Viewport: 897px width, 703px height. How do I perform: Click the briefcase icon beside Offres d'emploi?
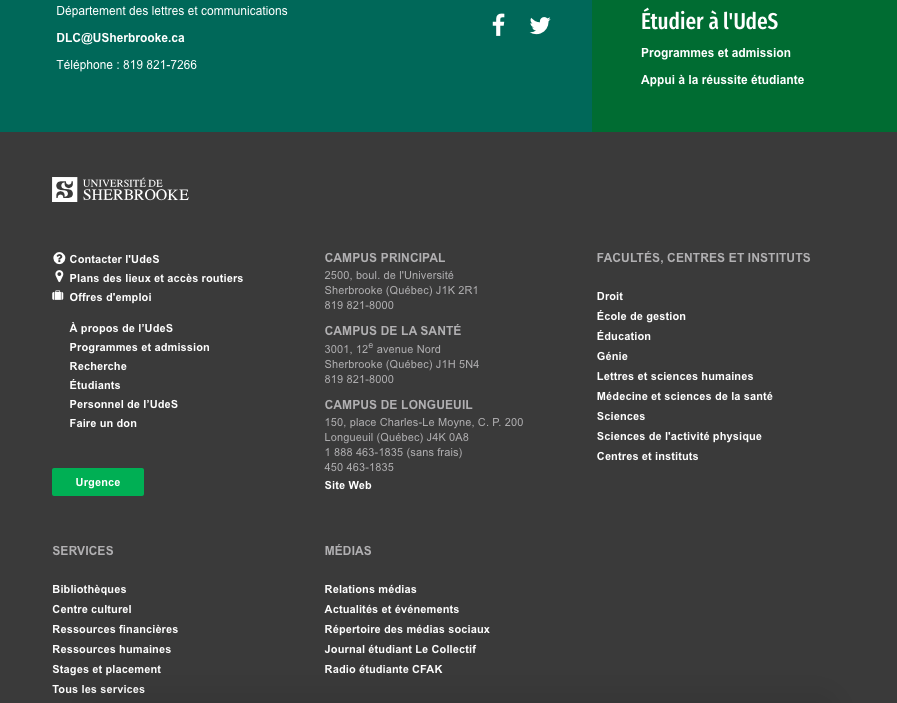pos(58,296)
